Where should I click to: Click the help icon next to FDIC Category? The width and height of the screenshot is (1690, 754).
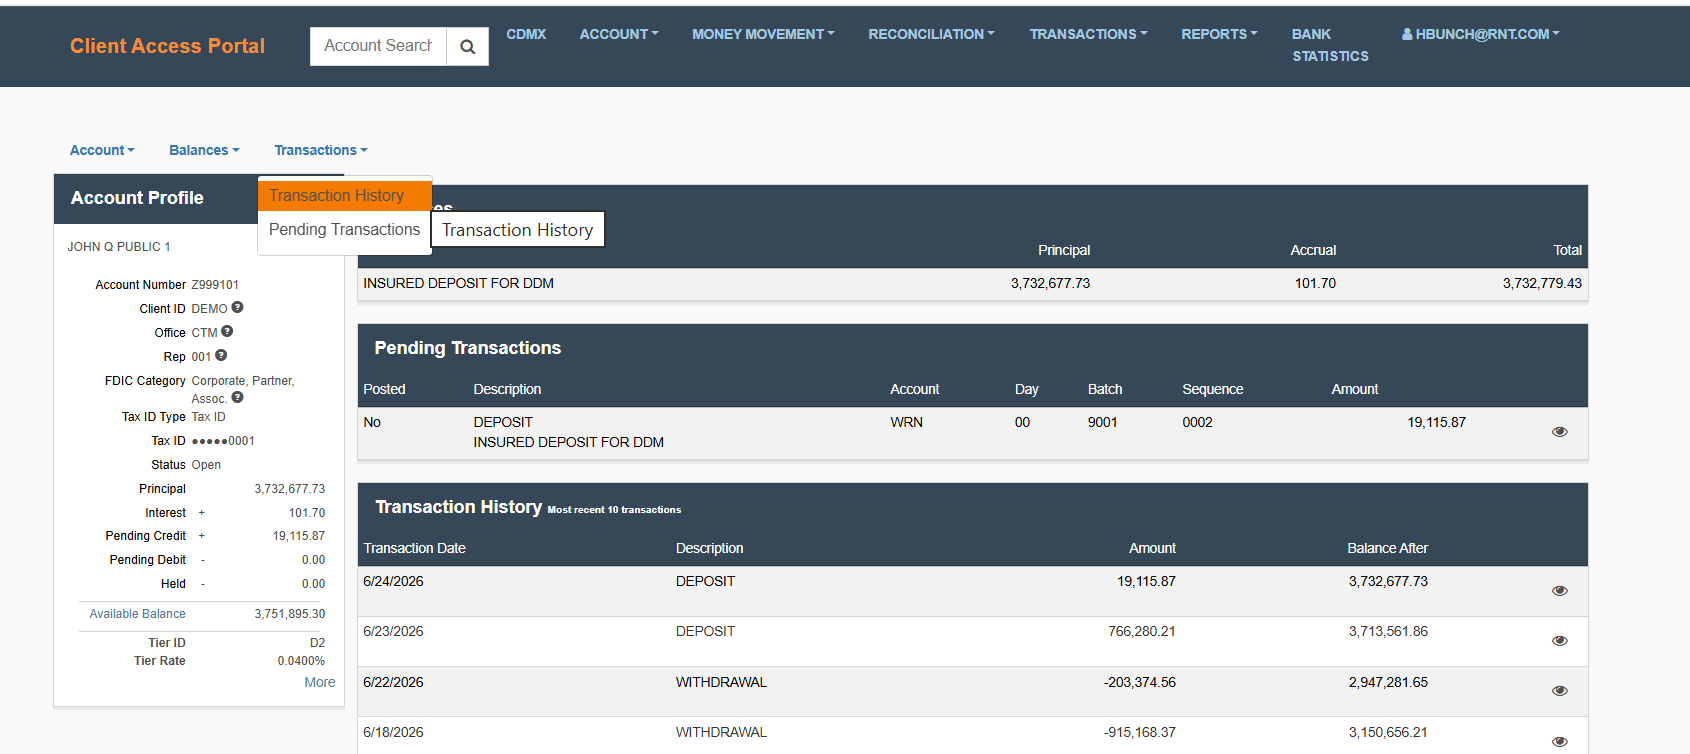[237, 398]
